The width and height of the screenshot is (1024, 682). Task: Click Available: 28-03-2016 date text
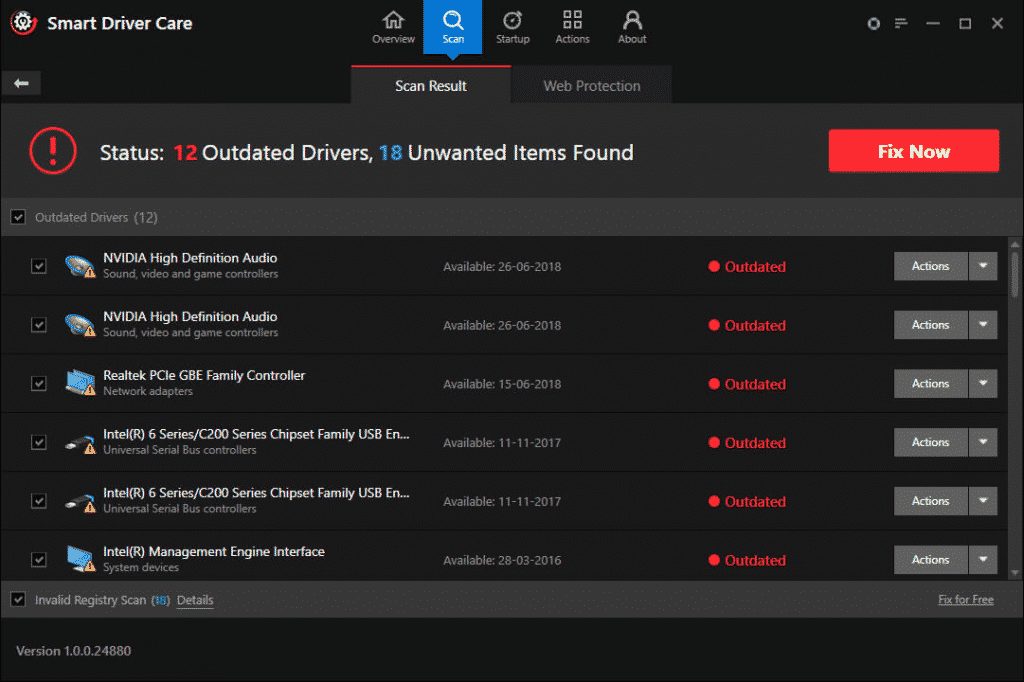pyautogui.click(x=502, y=560)
